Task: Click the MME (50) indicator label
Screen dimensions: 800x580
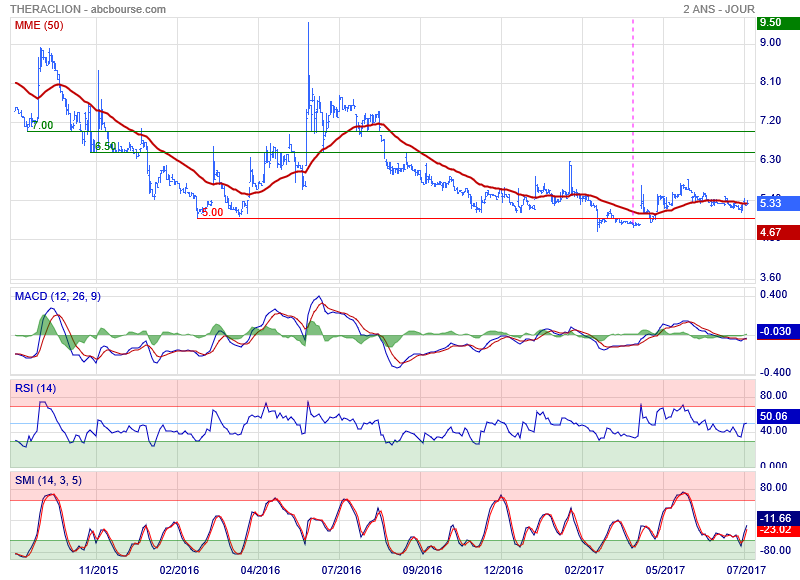Action: [39, 26]
